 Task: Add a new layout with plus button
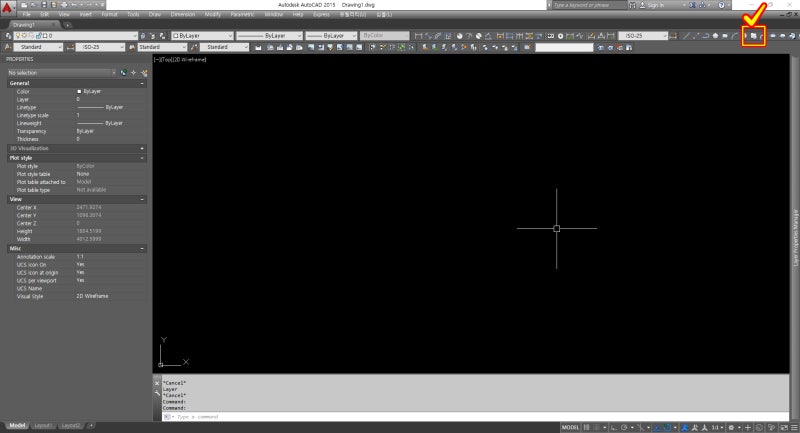point(91,426)
